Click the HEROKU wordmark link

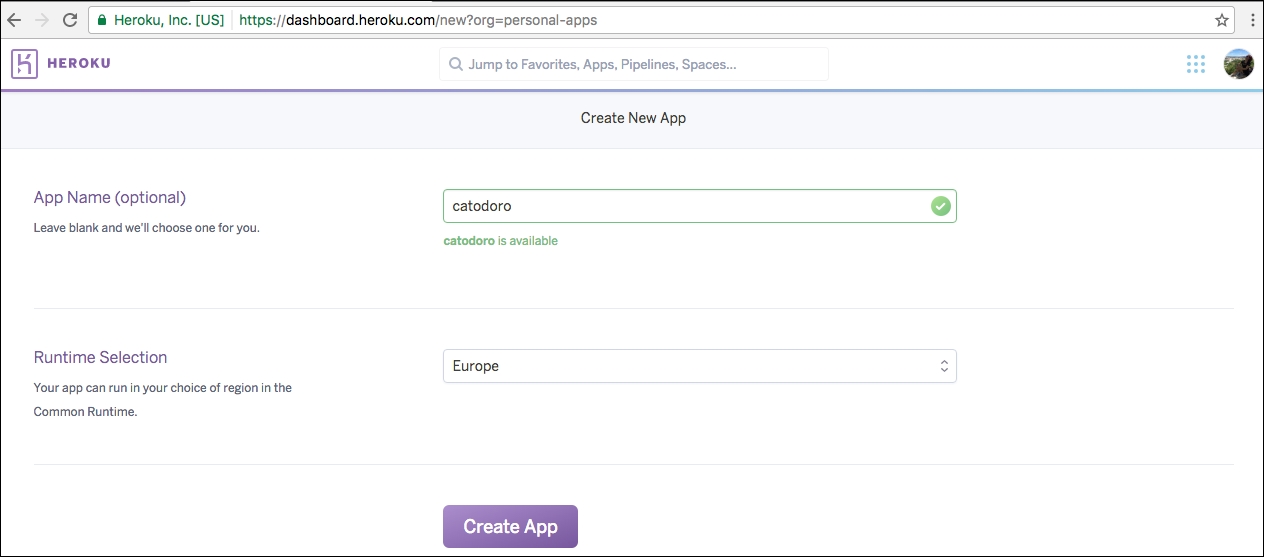coord(79,64)
